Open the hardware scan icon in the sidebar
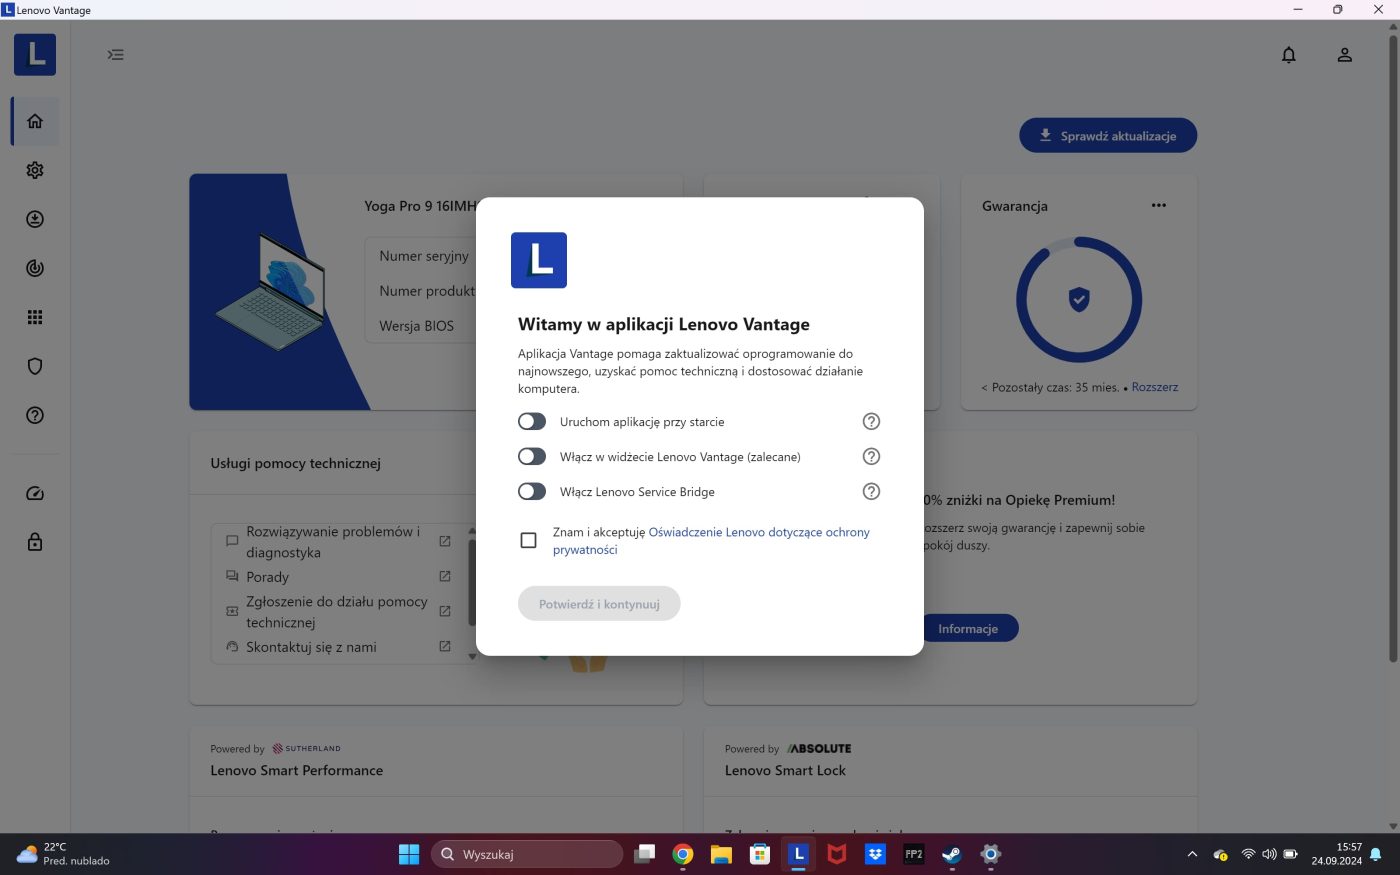Screen dimensions: 1400x875 coord(35,268)
